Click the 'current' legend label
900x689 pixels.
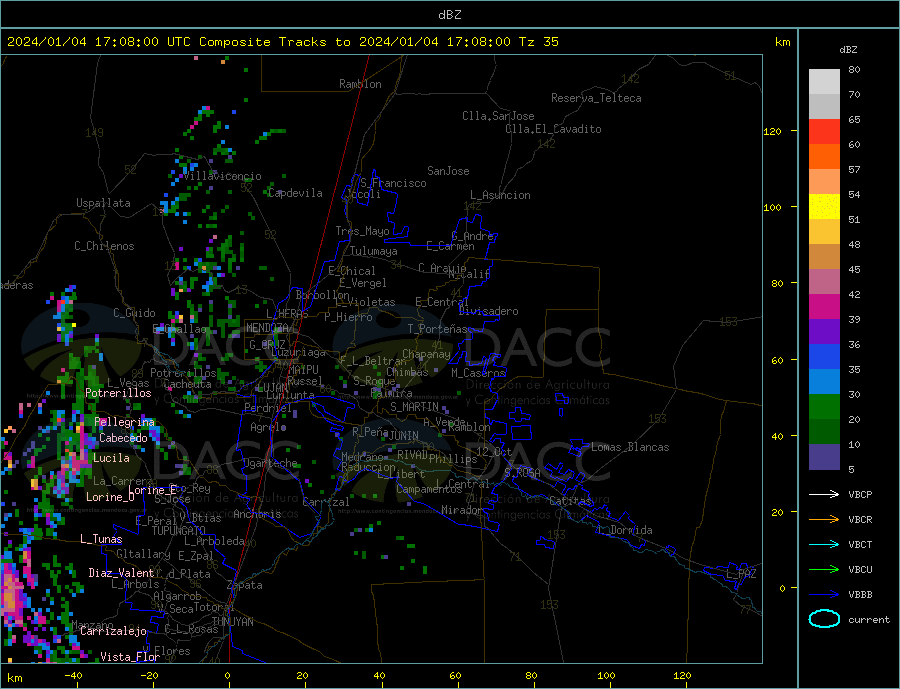coord(869,620)
